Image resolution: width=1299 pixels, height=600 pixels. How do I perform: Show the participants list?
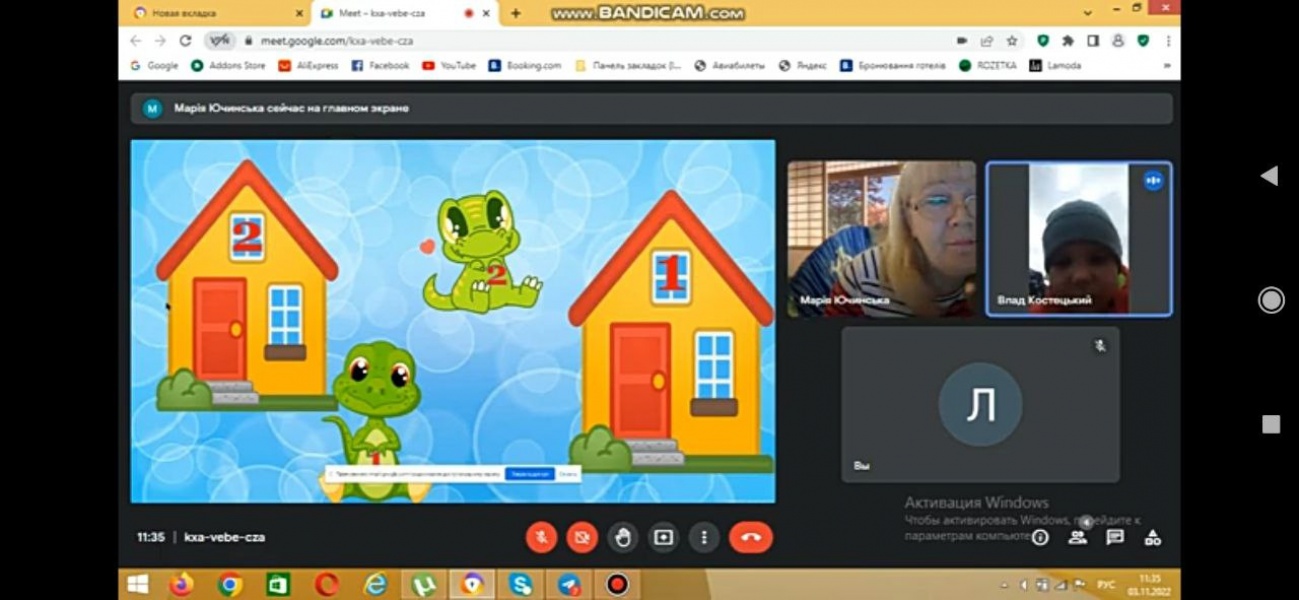click(1077, 537)
